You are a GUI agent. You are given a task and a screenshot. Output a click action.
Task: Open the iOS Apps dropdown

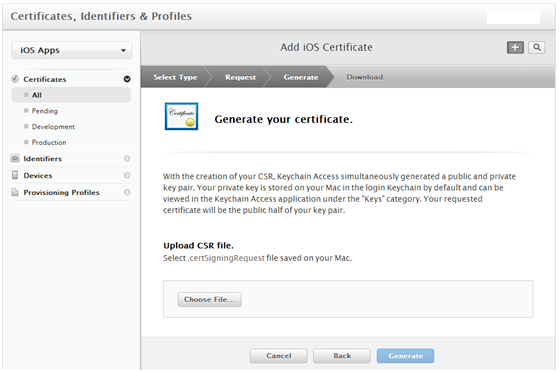pyautogui.click(x=72, y=50)
